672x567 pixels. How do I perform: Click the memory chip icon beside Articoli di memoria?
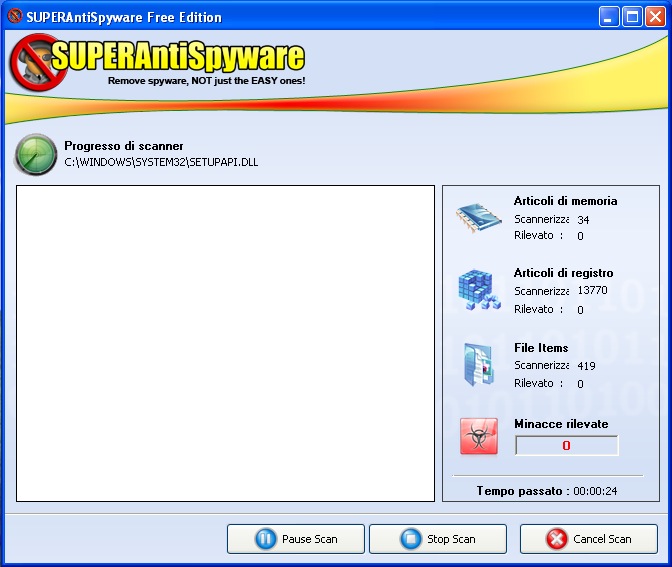pyautogui.click(x=480, y=217)
